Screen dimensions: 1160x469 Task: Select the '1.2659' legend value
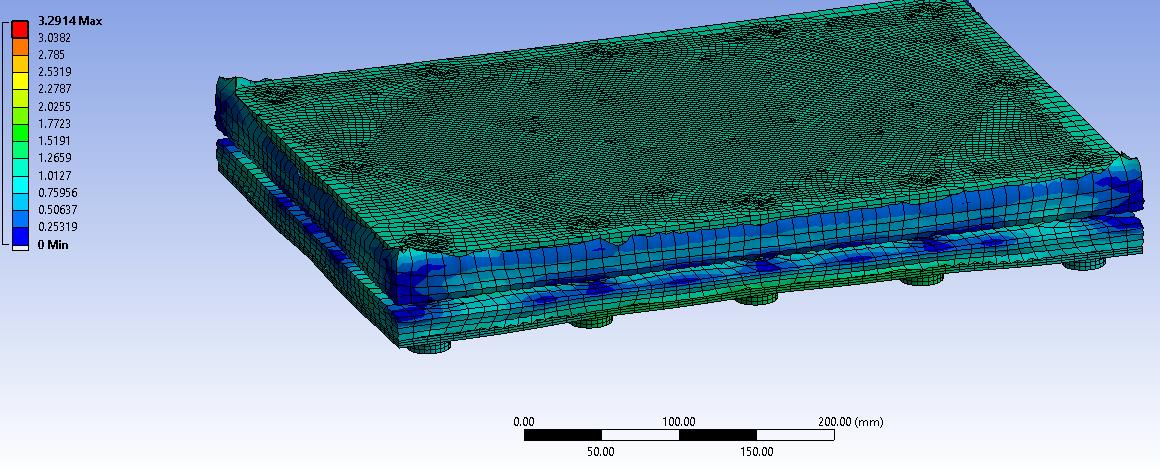point(55,158)
